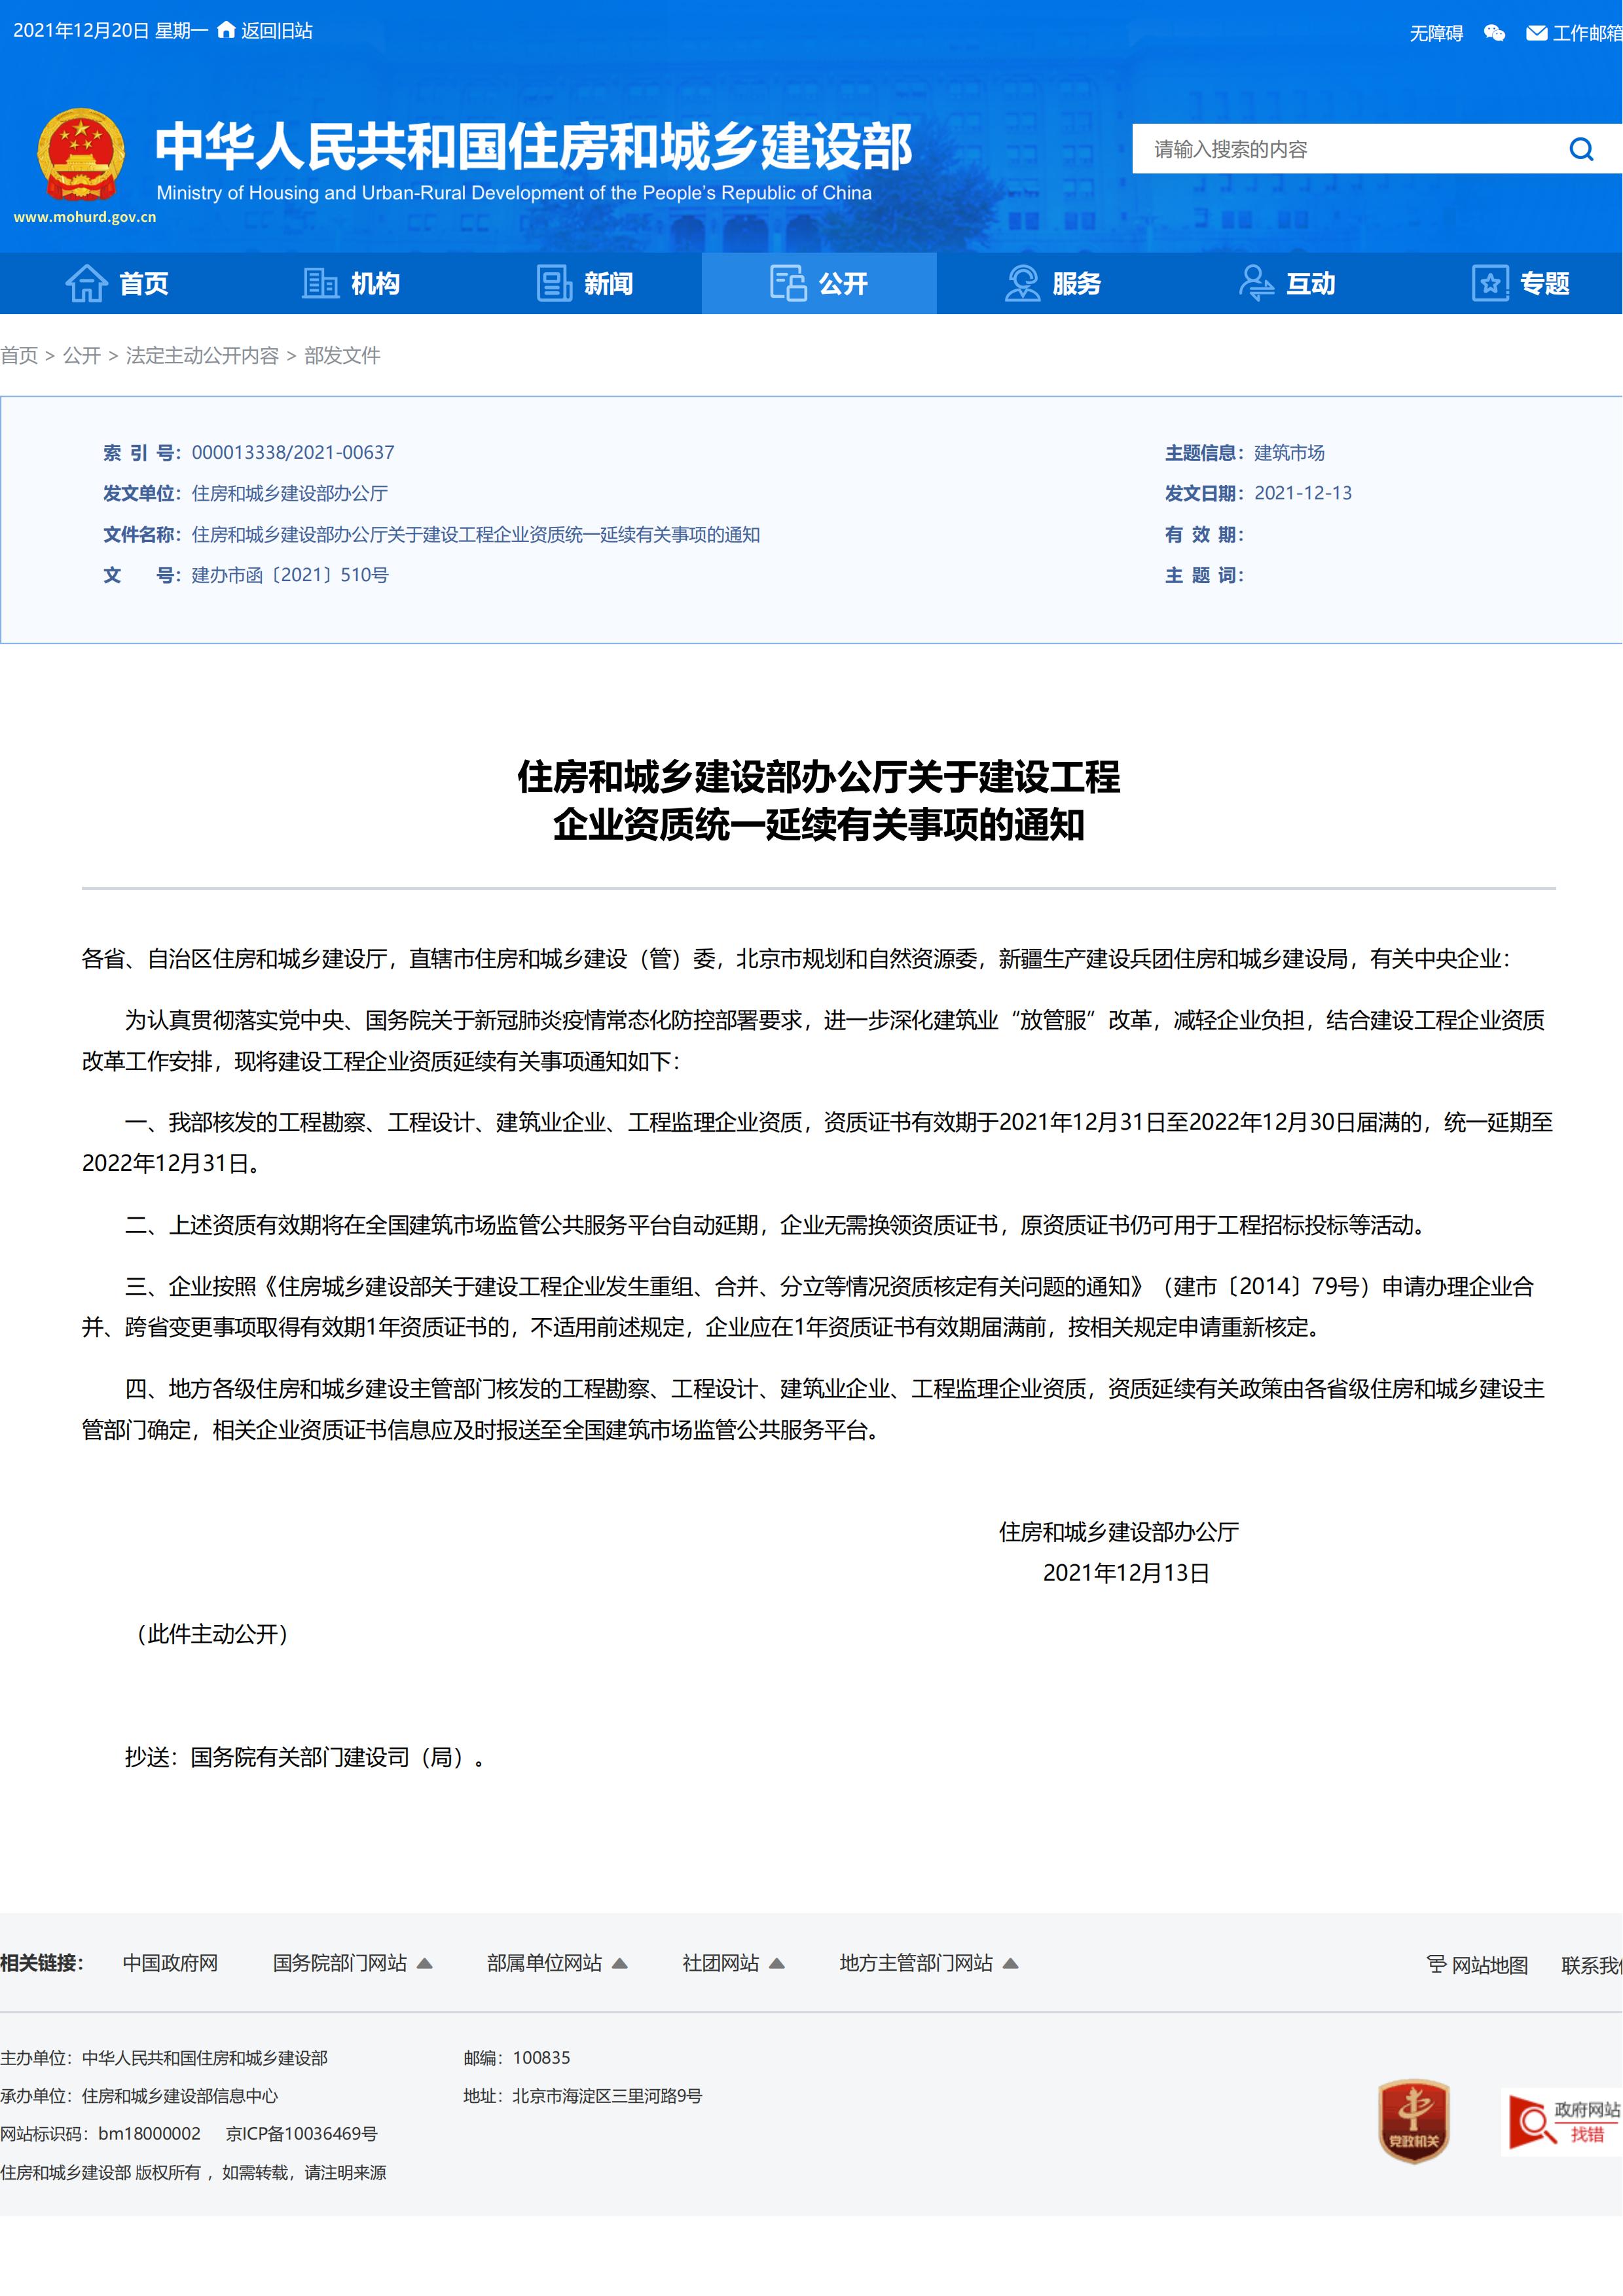Click 公开 in the breadcrumb
This screenshot has width=1623, height=2296.
click(82, 355)
